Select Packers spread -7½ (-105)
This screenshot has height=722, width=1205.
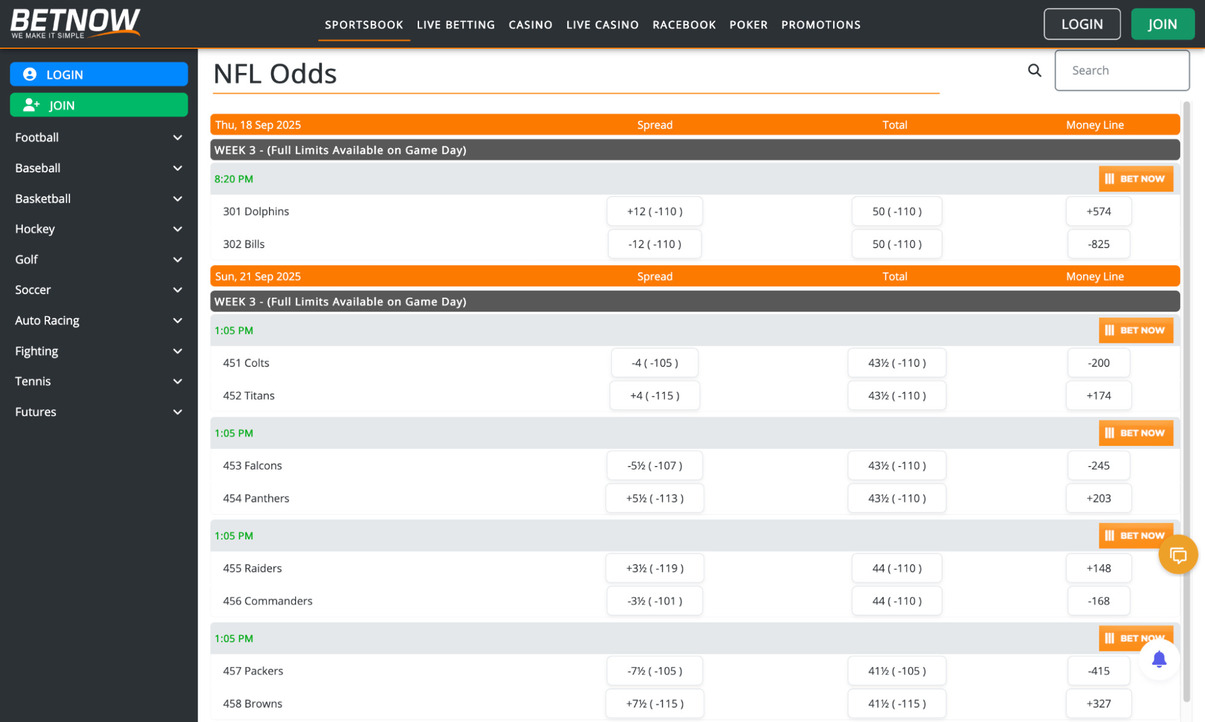coord(655,671)
